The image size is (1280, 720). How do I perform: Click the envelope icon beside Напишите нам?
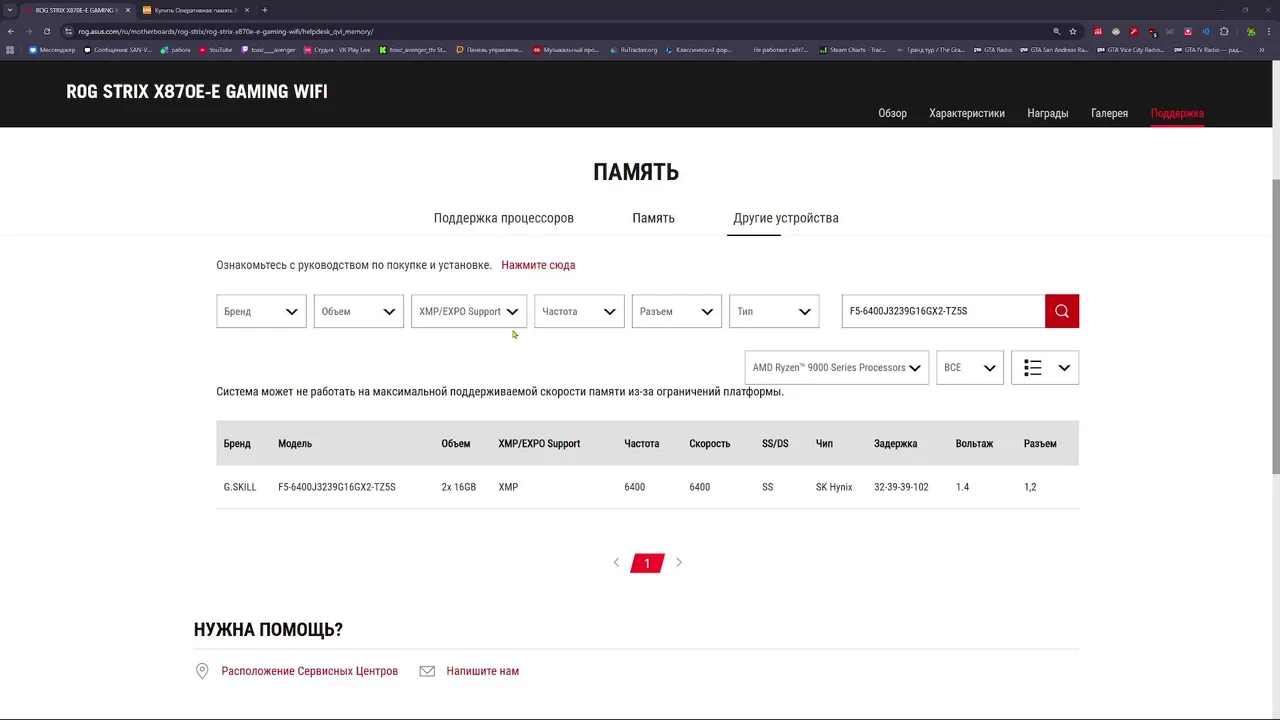click(427, 671)
